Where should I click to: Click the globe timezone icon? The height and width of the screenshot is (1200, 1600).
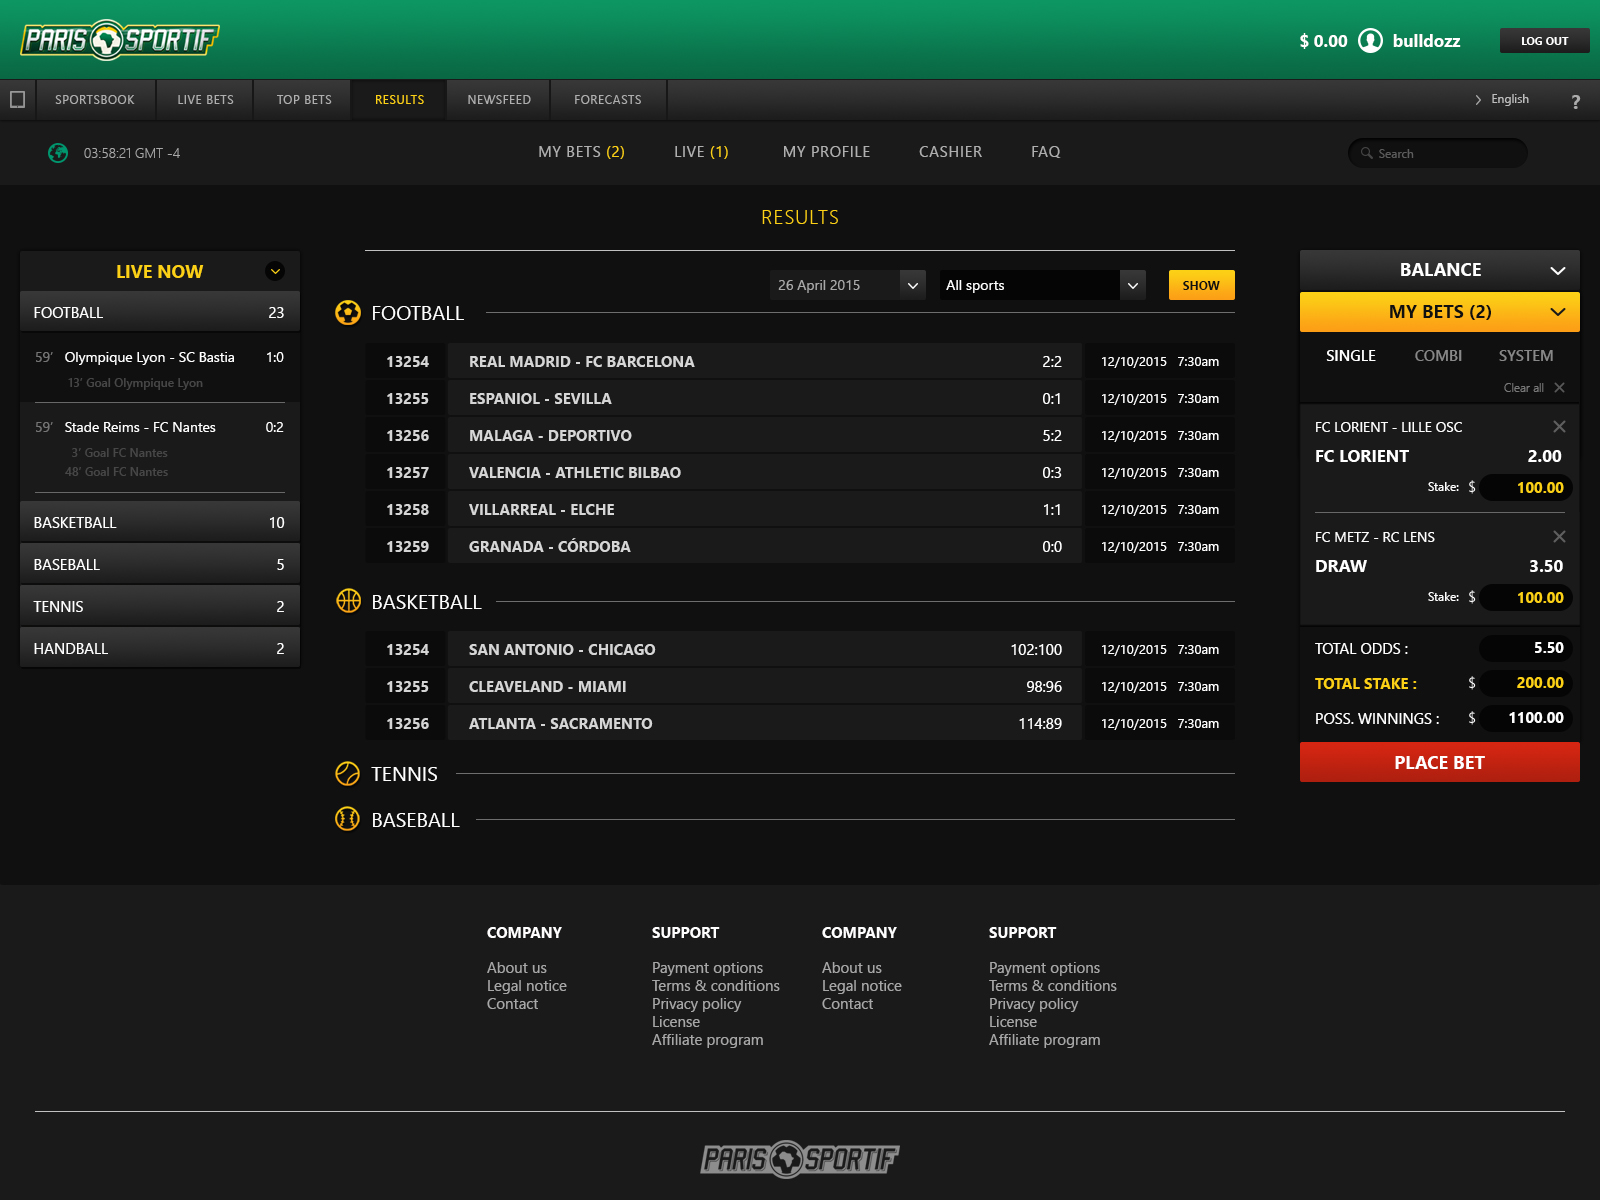[58, 153]
